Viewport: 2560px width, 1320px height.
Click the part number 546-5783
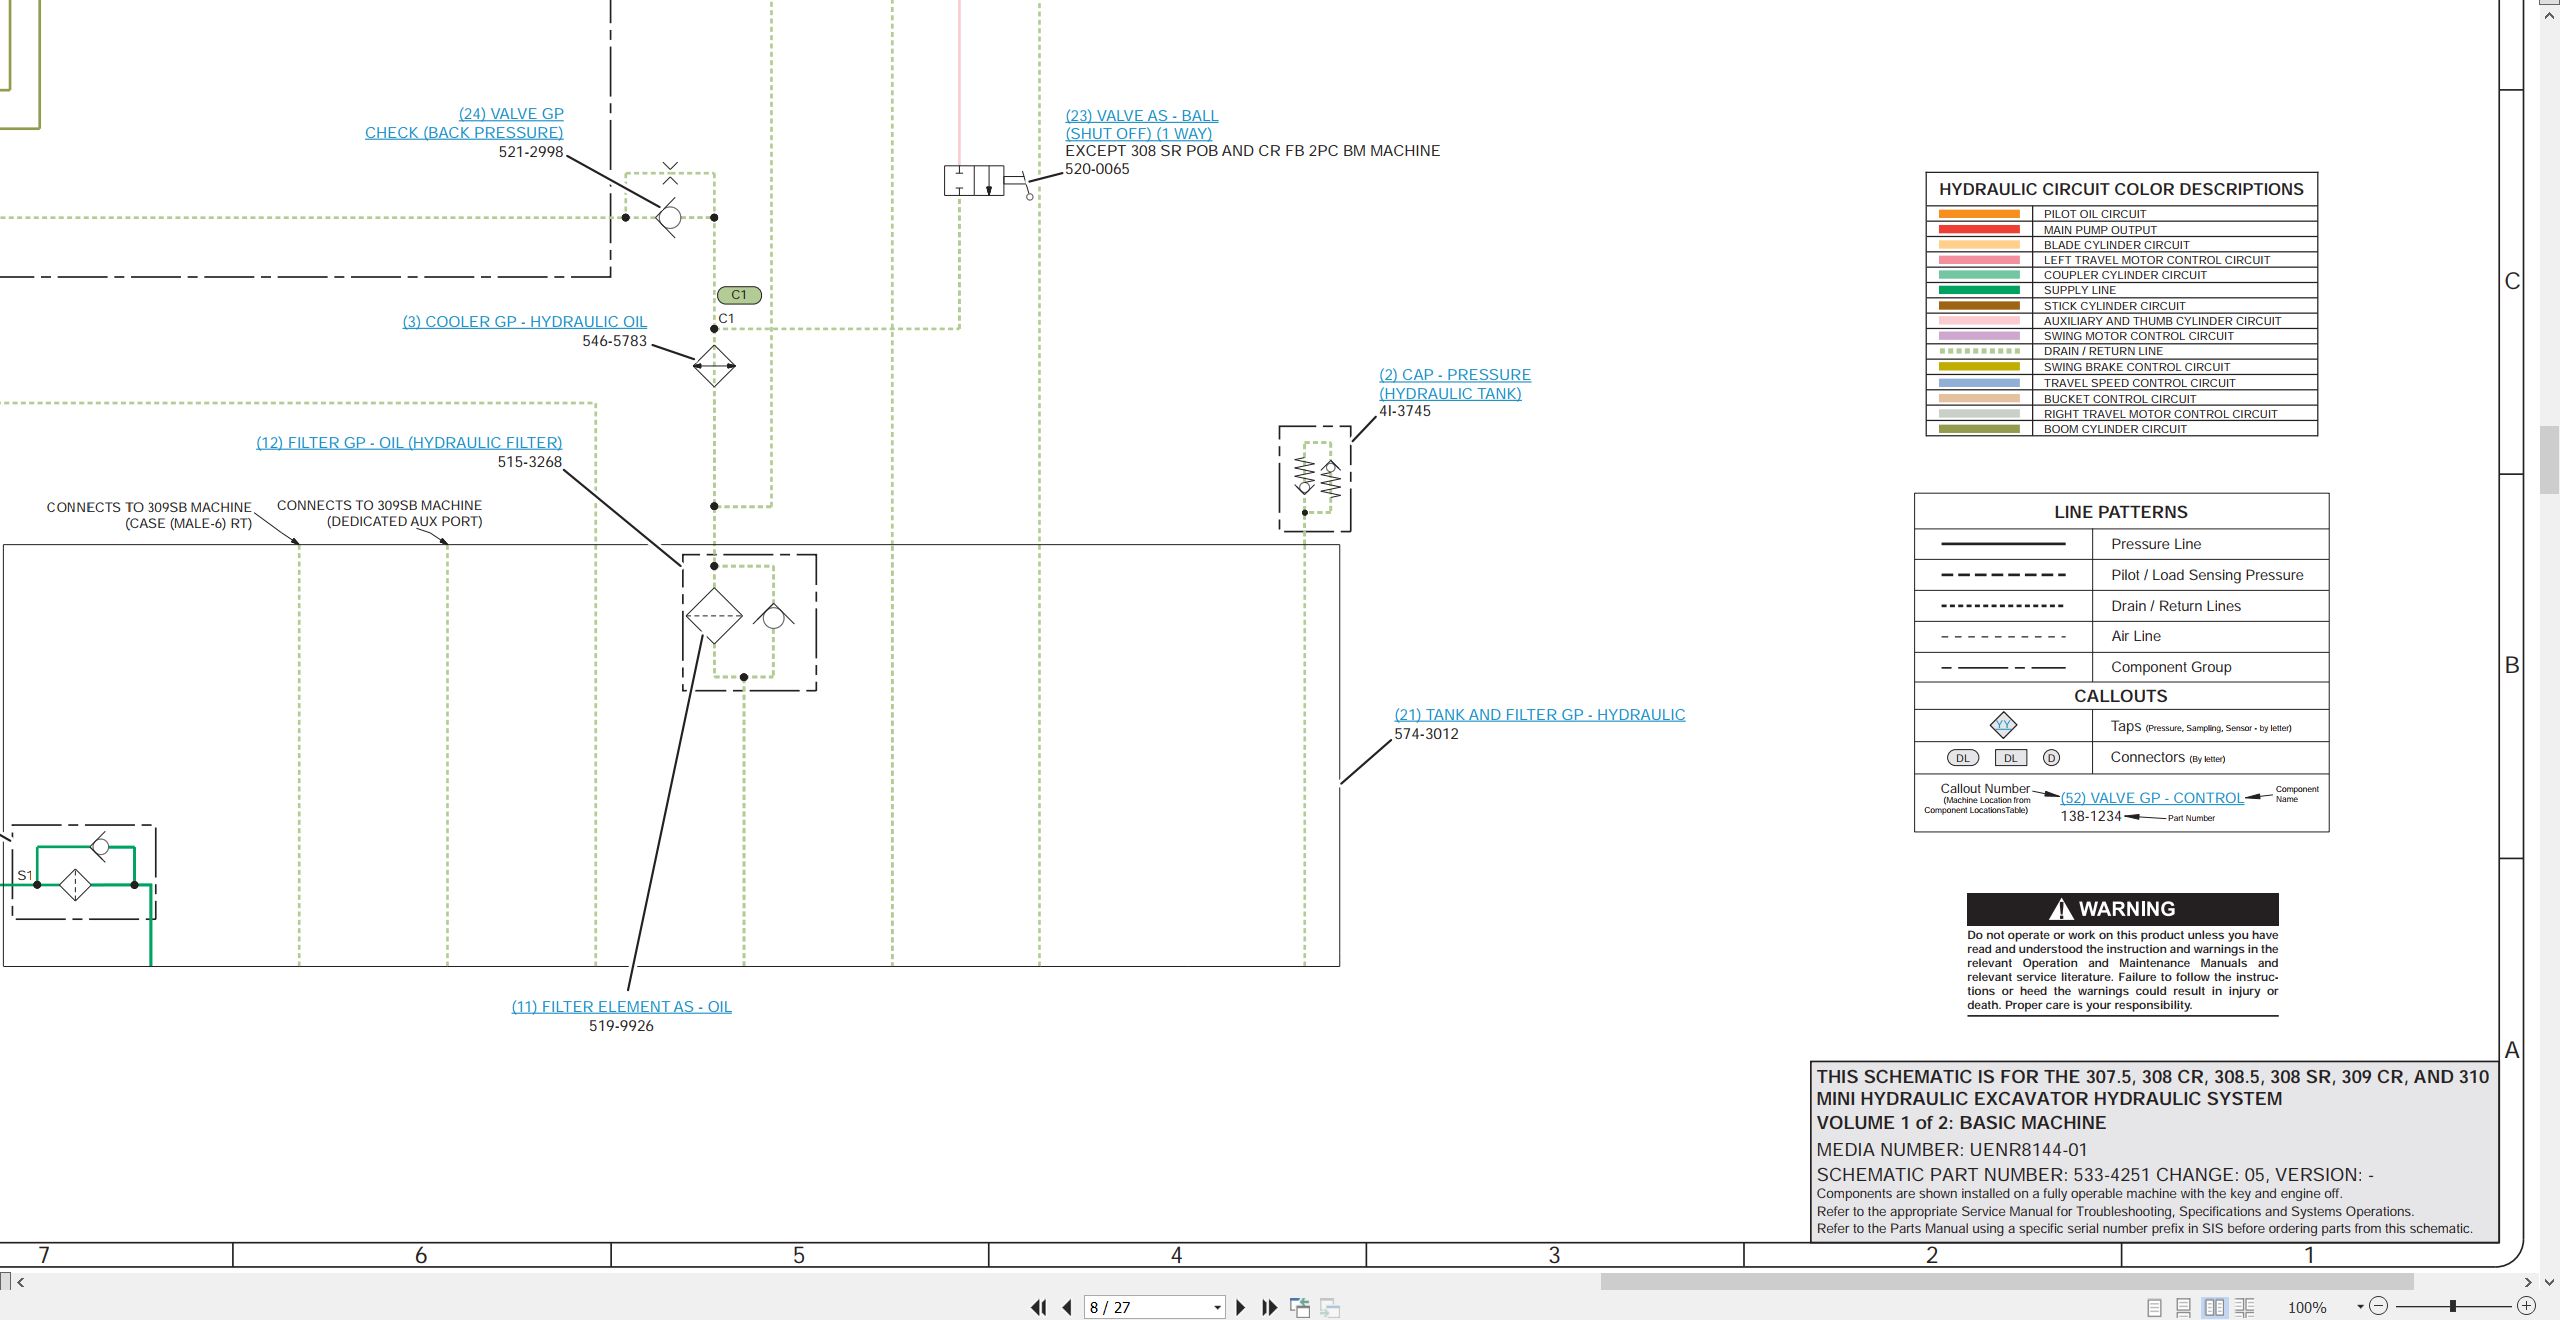tap(615, 341)
